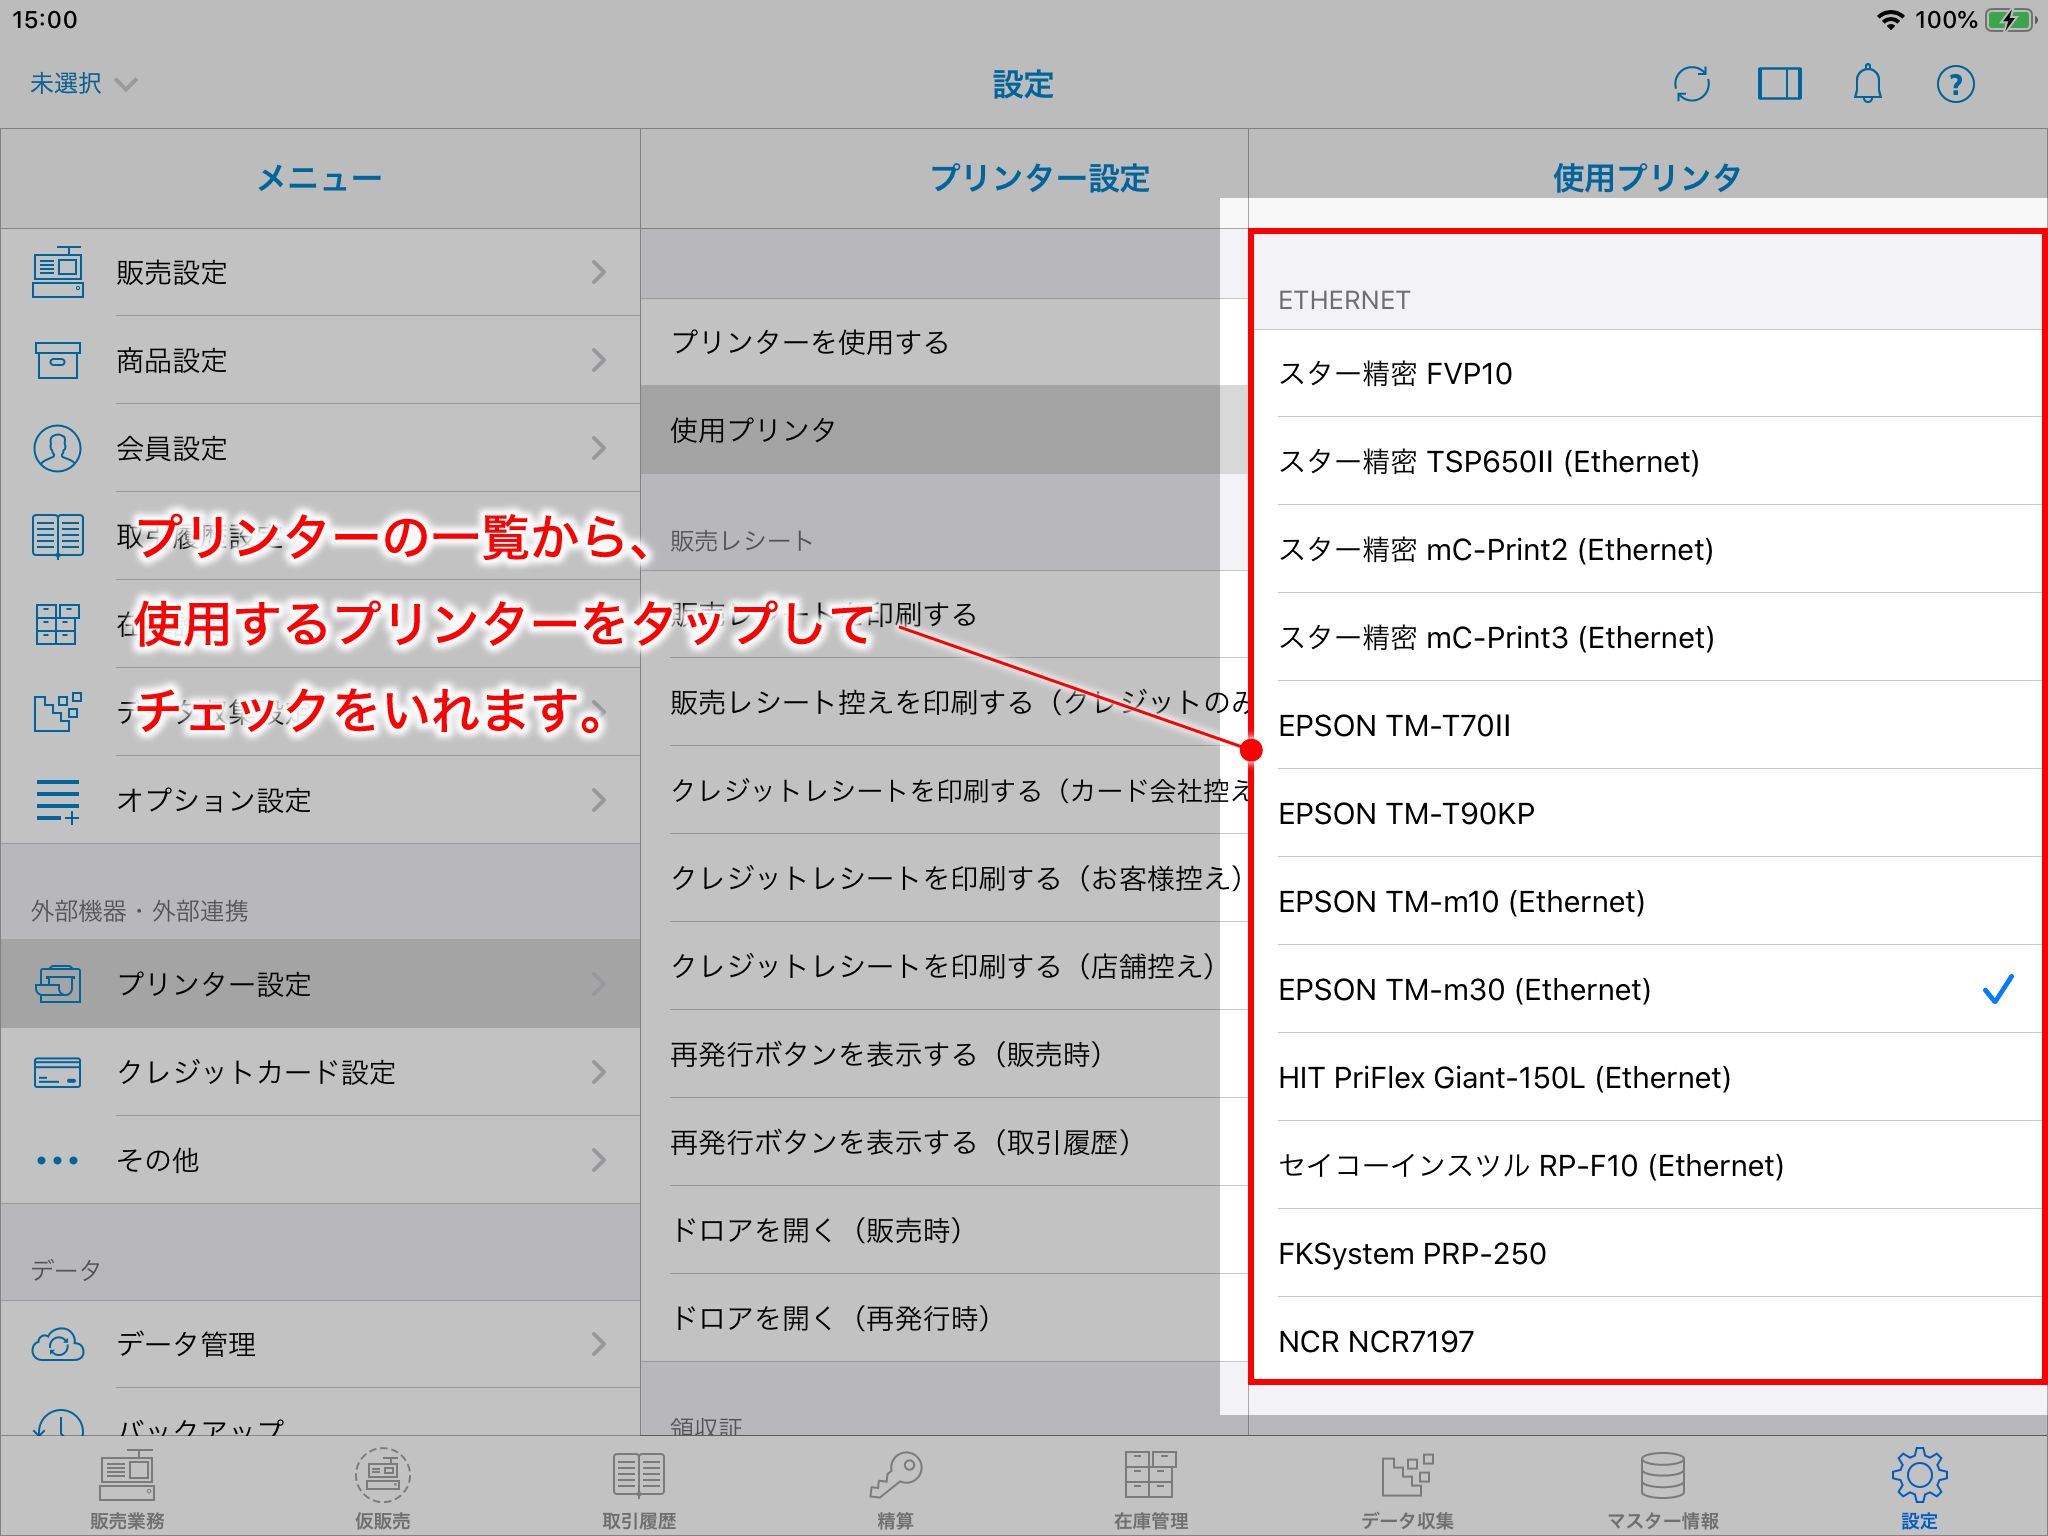Select EPSON TM-m10 (Ethernet) printer
The width and height of the screenshot is (2048, 1536).
click(x=1648, y=902)
